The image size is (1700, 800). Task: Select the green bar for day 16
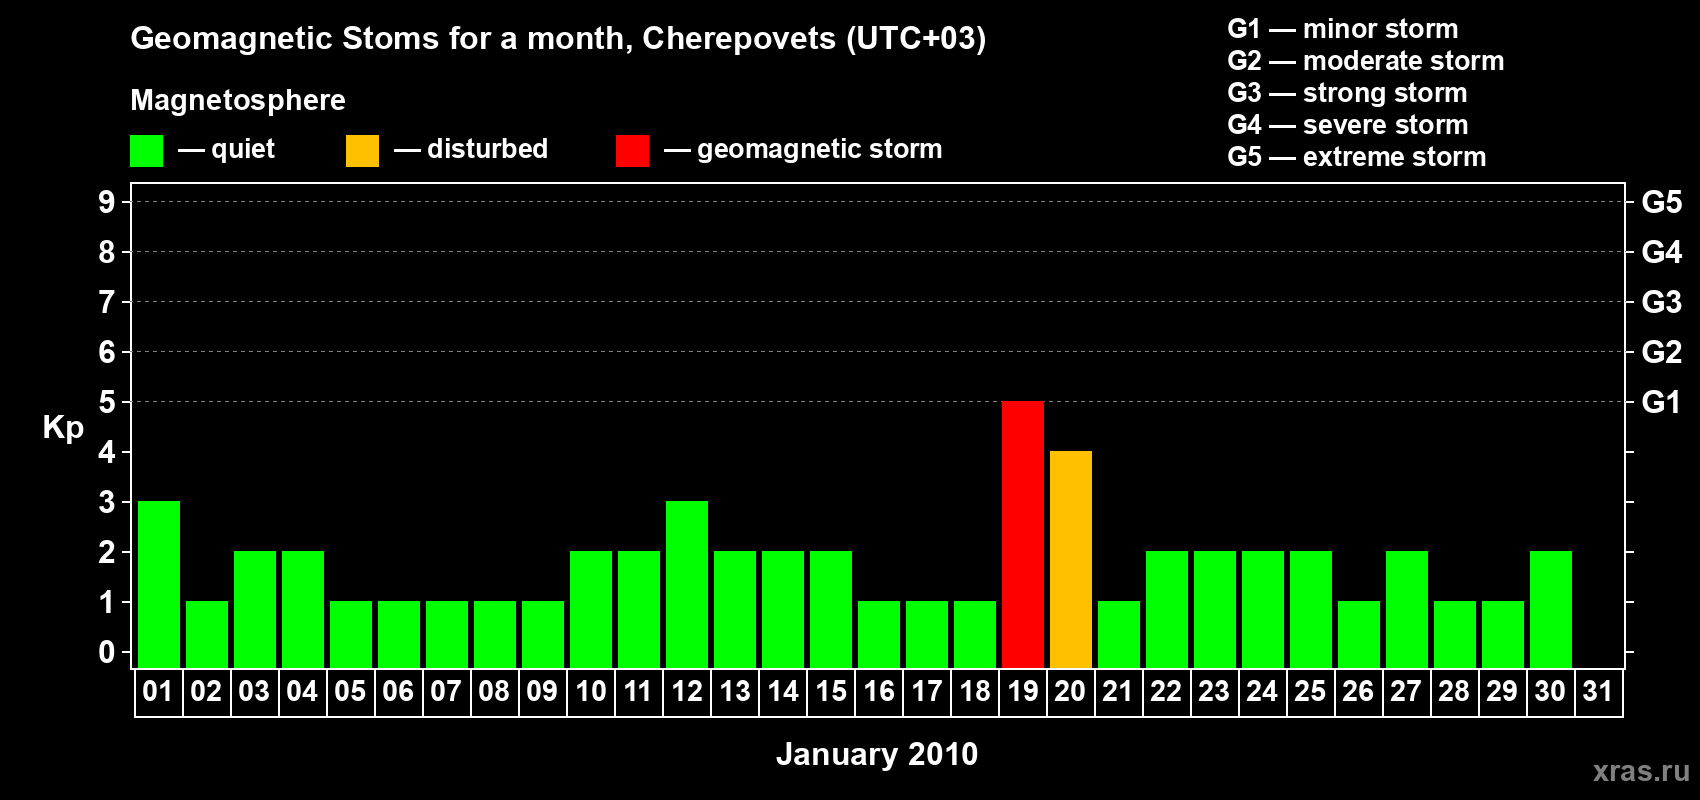click(879, 634)
